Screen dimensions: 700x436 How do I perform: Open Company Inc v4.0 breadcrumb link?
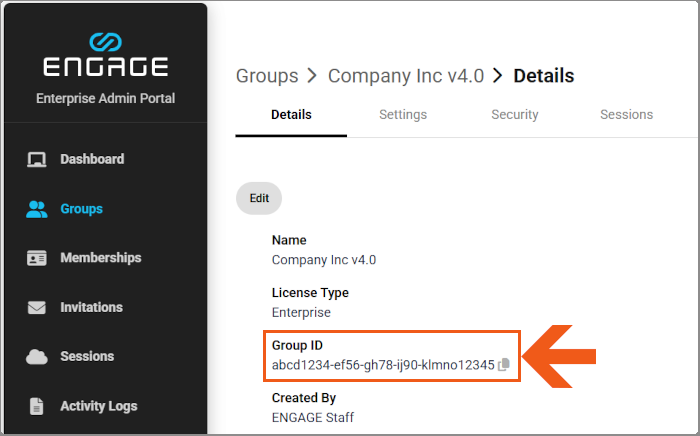click(406, 76)
